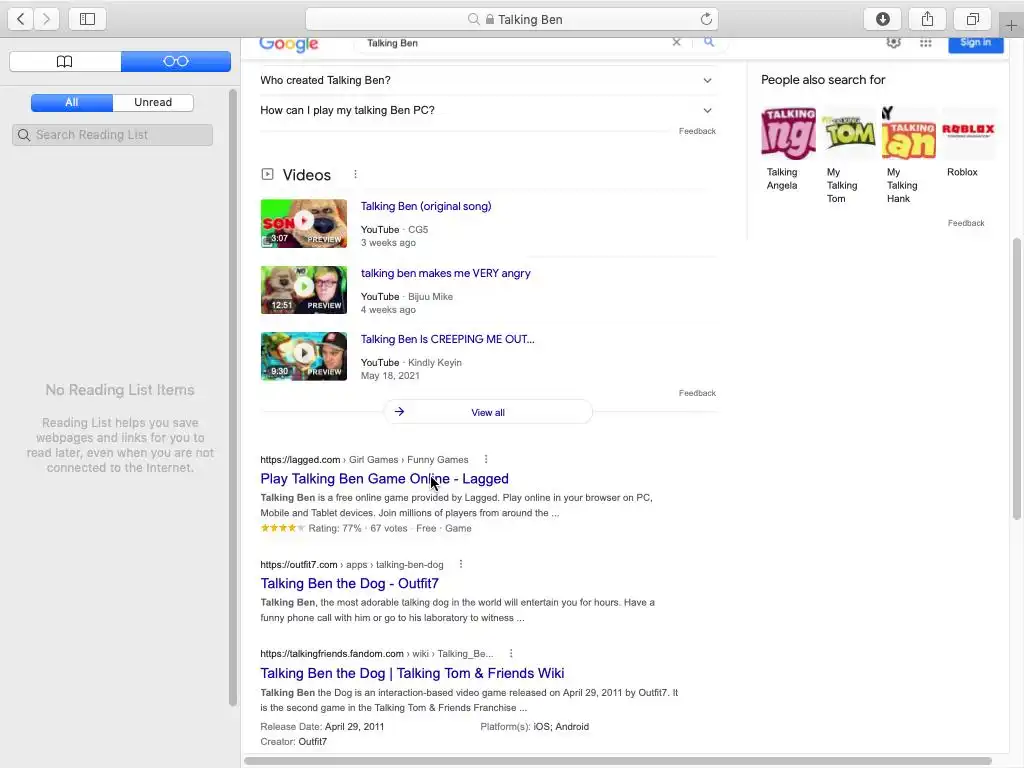Play 'Talking Ben Is CREEPING ME OUT' thumbnail
1024x768 pixels.
[304, 357]
